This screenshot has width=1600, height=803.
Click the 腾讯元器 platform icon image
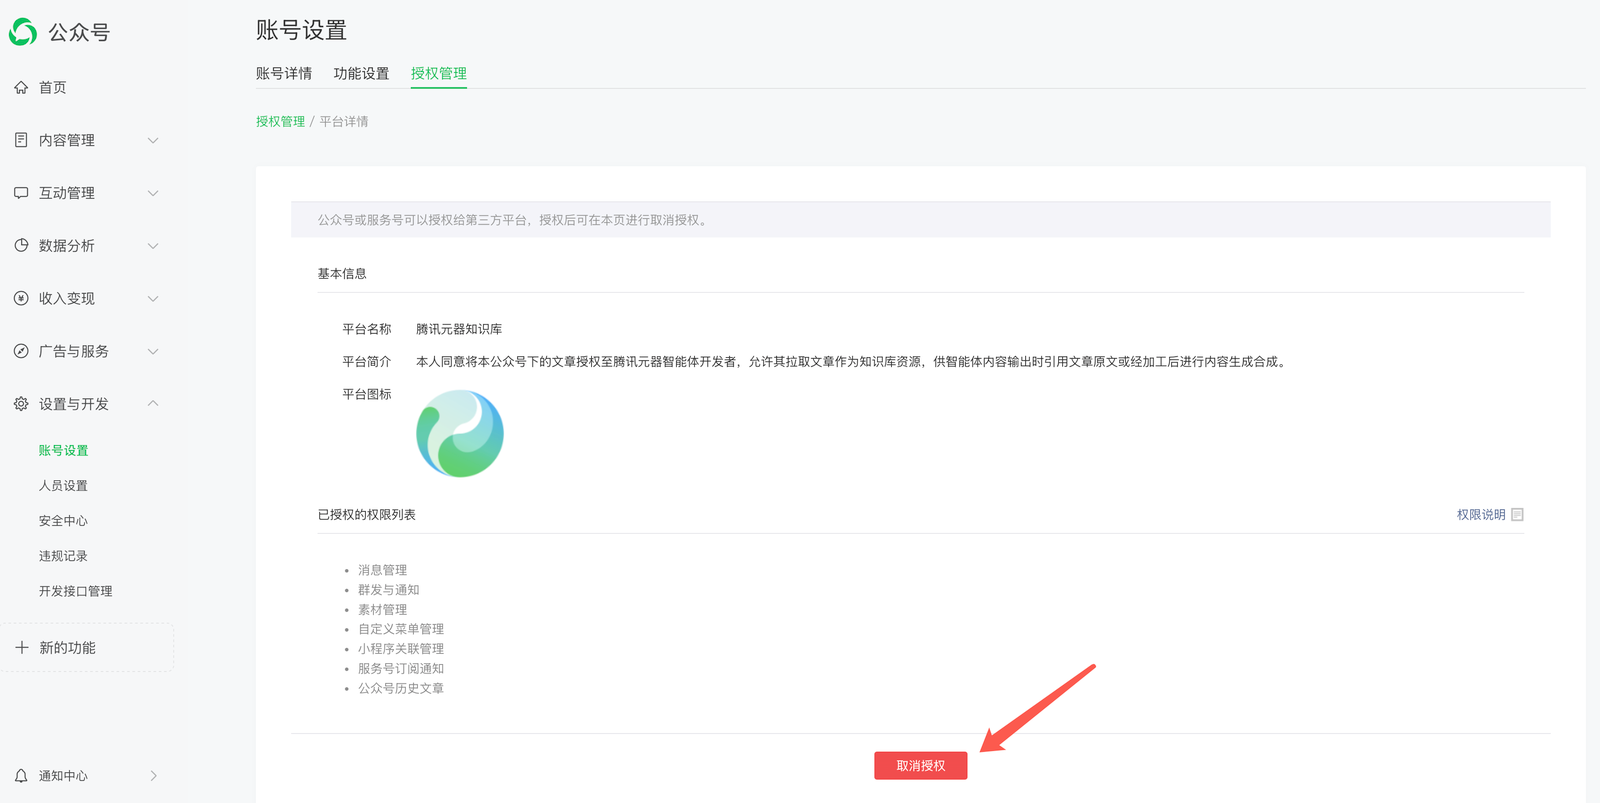point(460,434)
